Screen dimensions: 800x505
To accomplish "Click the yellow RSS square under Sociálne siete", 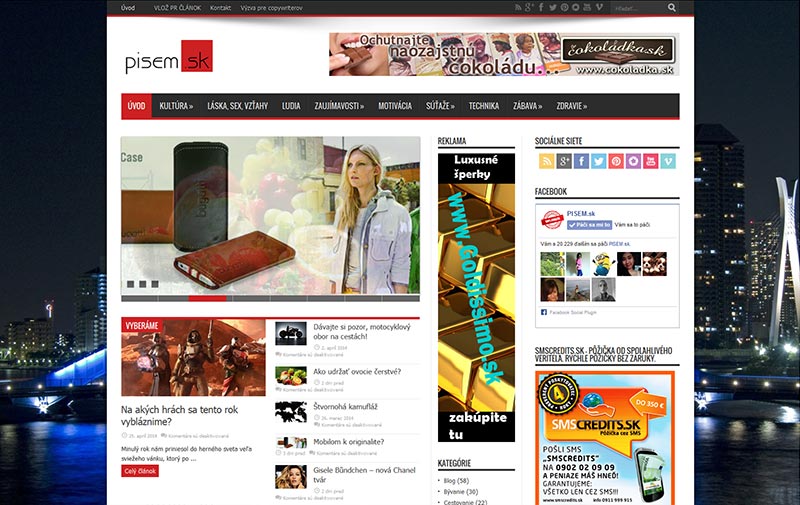I will [546, 161].
